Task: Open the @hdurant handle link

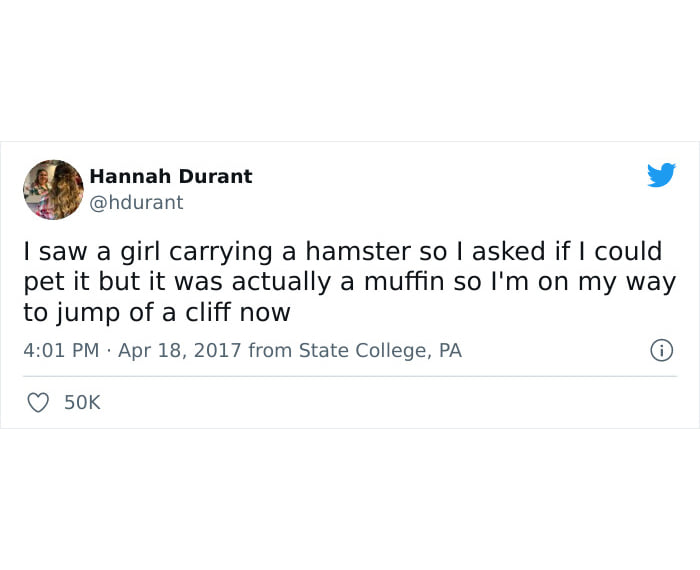Action: (x=136, y=202)
